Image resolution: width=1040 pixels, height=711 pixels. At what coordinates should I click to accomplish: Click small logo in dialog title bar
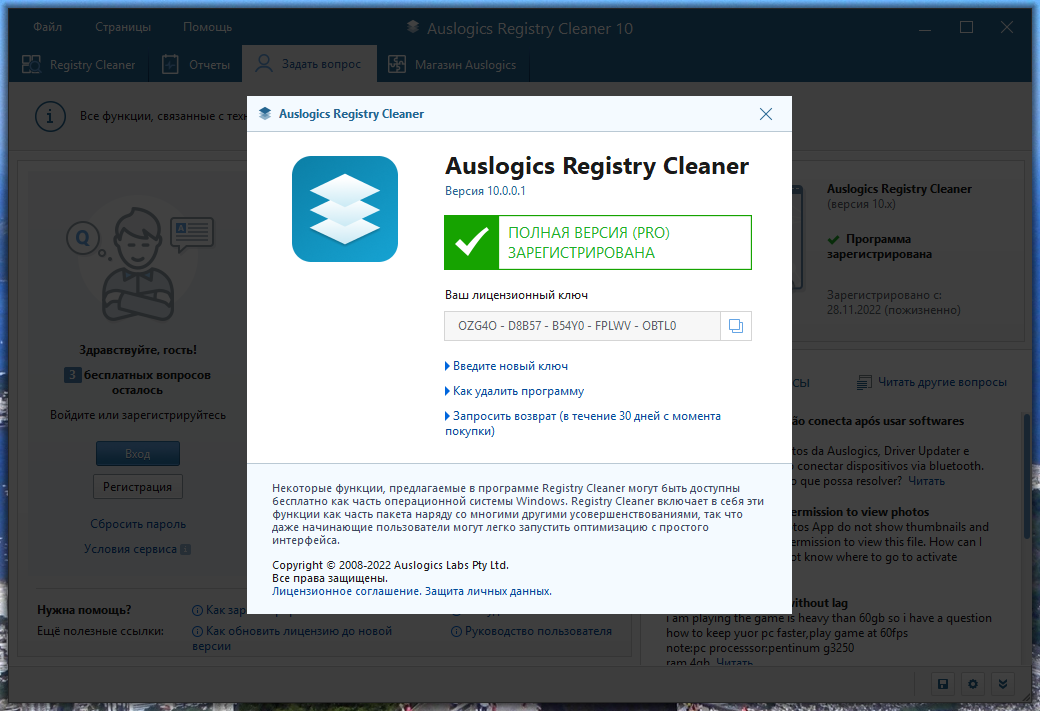(265, 114)
